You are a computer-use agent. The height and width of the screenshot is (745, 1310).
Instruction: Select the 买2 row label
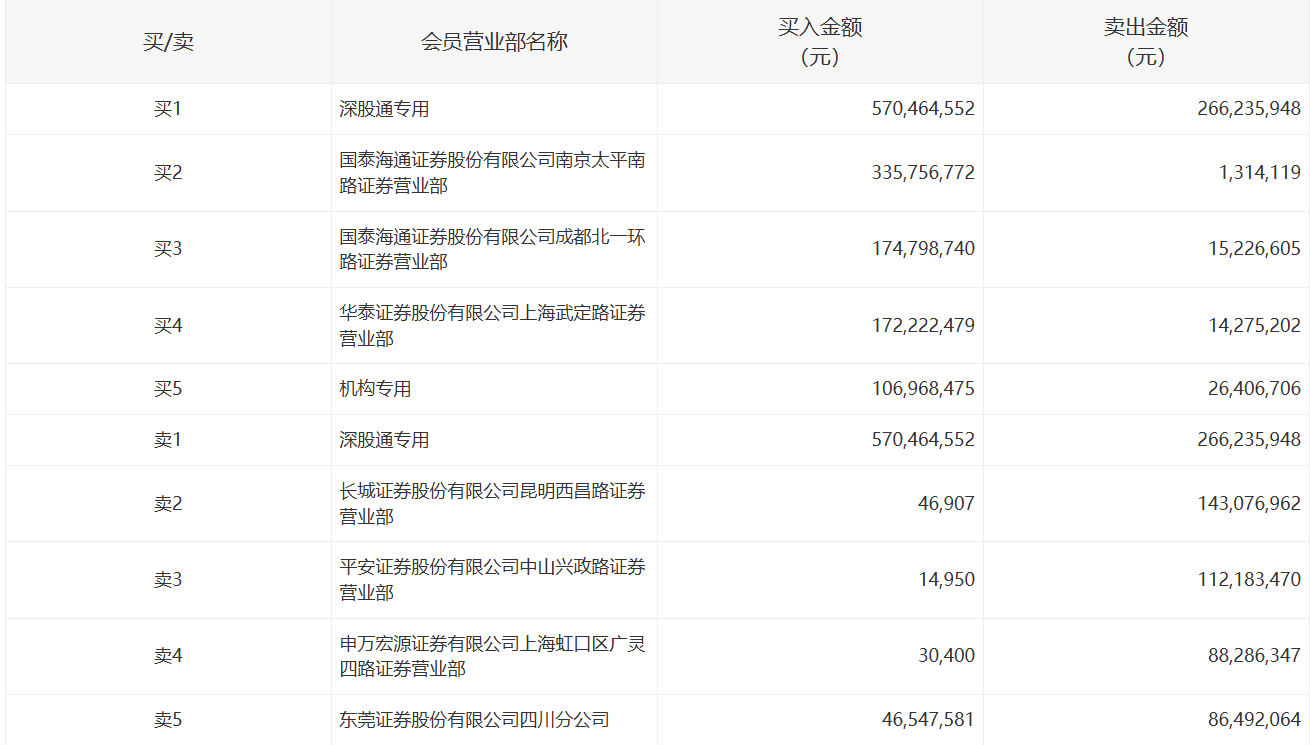coord(168,173)
